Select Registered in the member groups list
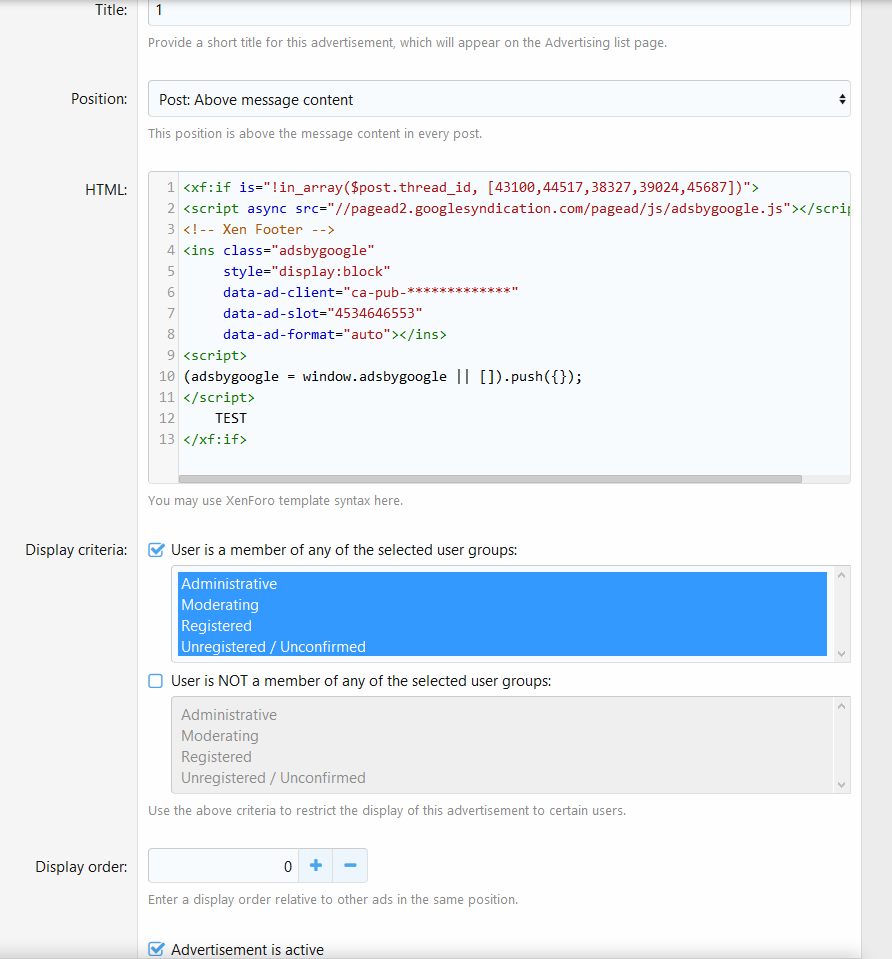This screenshot has height=959, width=892. coord(502,625)
